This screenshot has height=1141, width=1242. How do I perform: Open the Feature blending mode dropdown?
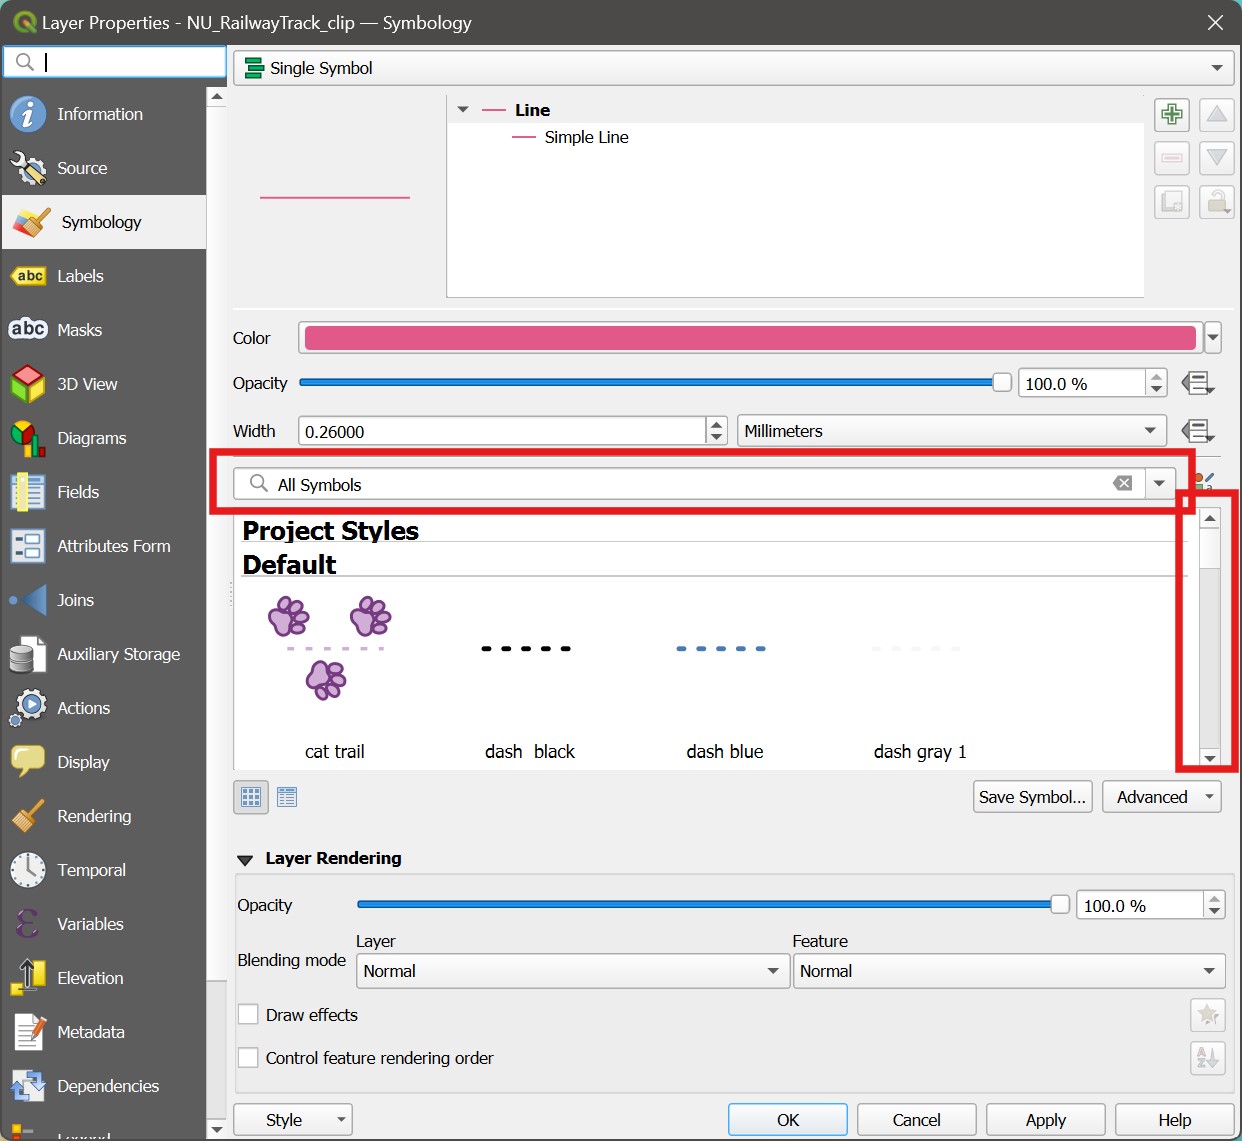point(1009,971)
